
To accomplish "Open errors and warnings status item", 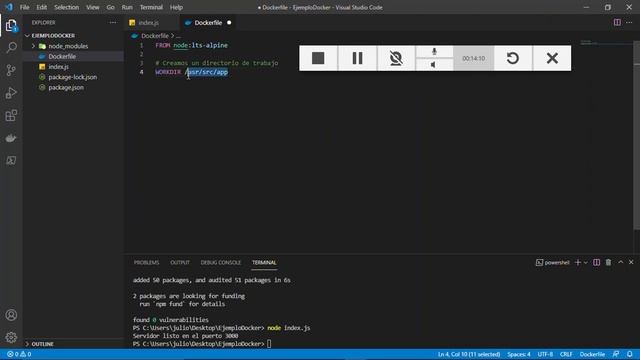I will pos(19,354).
